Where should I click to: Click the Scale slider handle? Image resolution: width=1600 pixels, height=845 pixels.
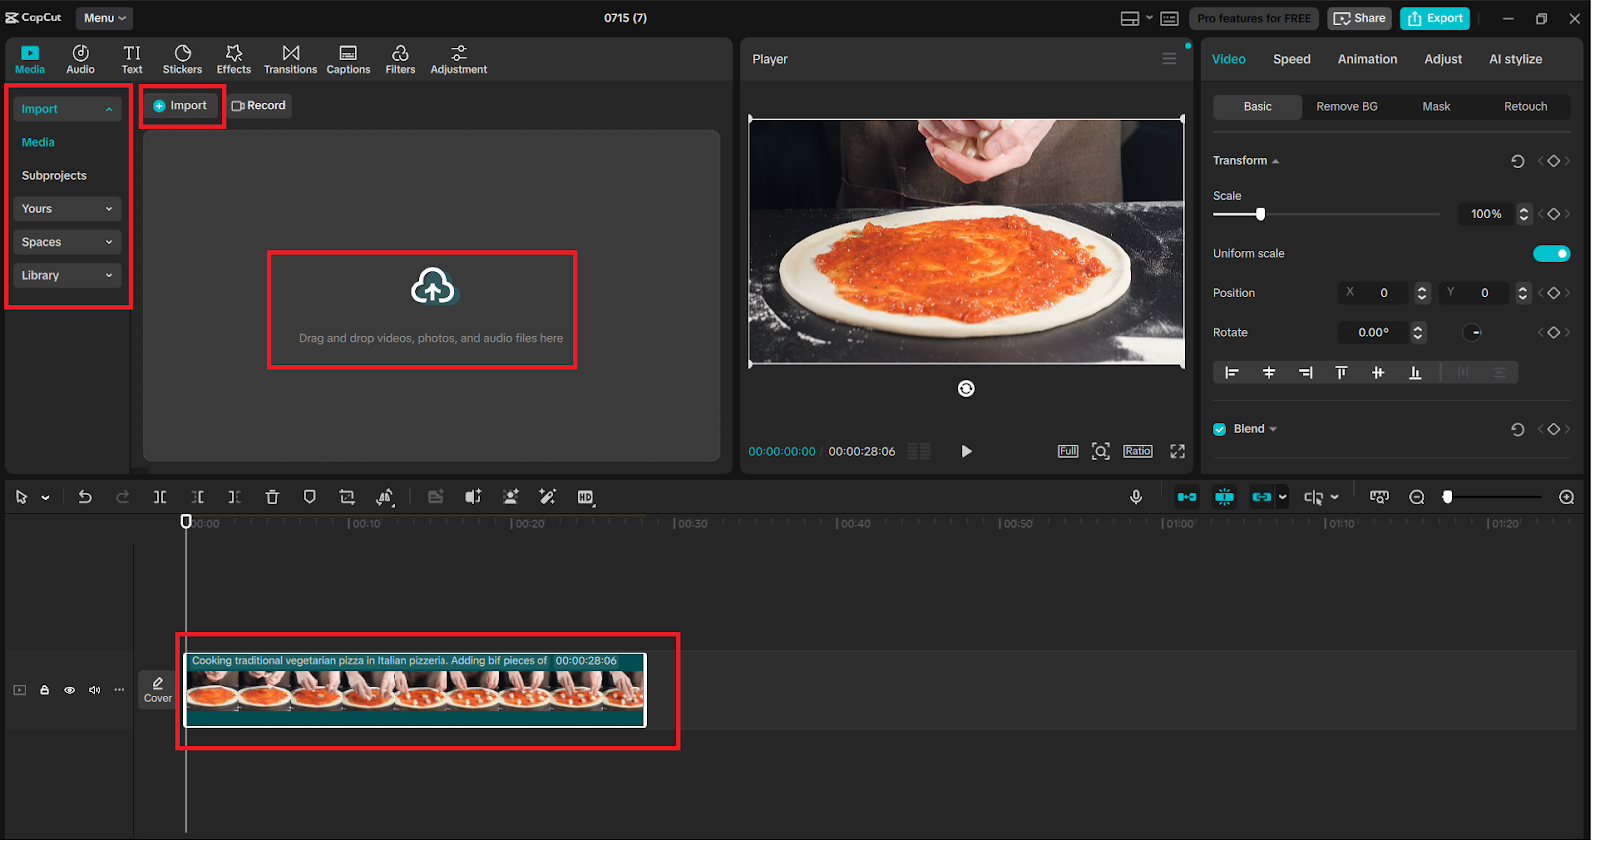pos(1260,214)
